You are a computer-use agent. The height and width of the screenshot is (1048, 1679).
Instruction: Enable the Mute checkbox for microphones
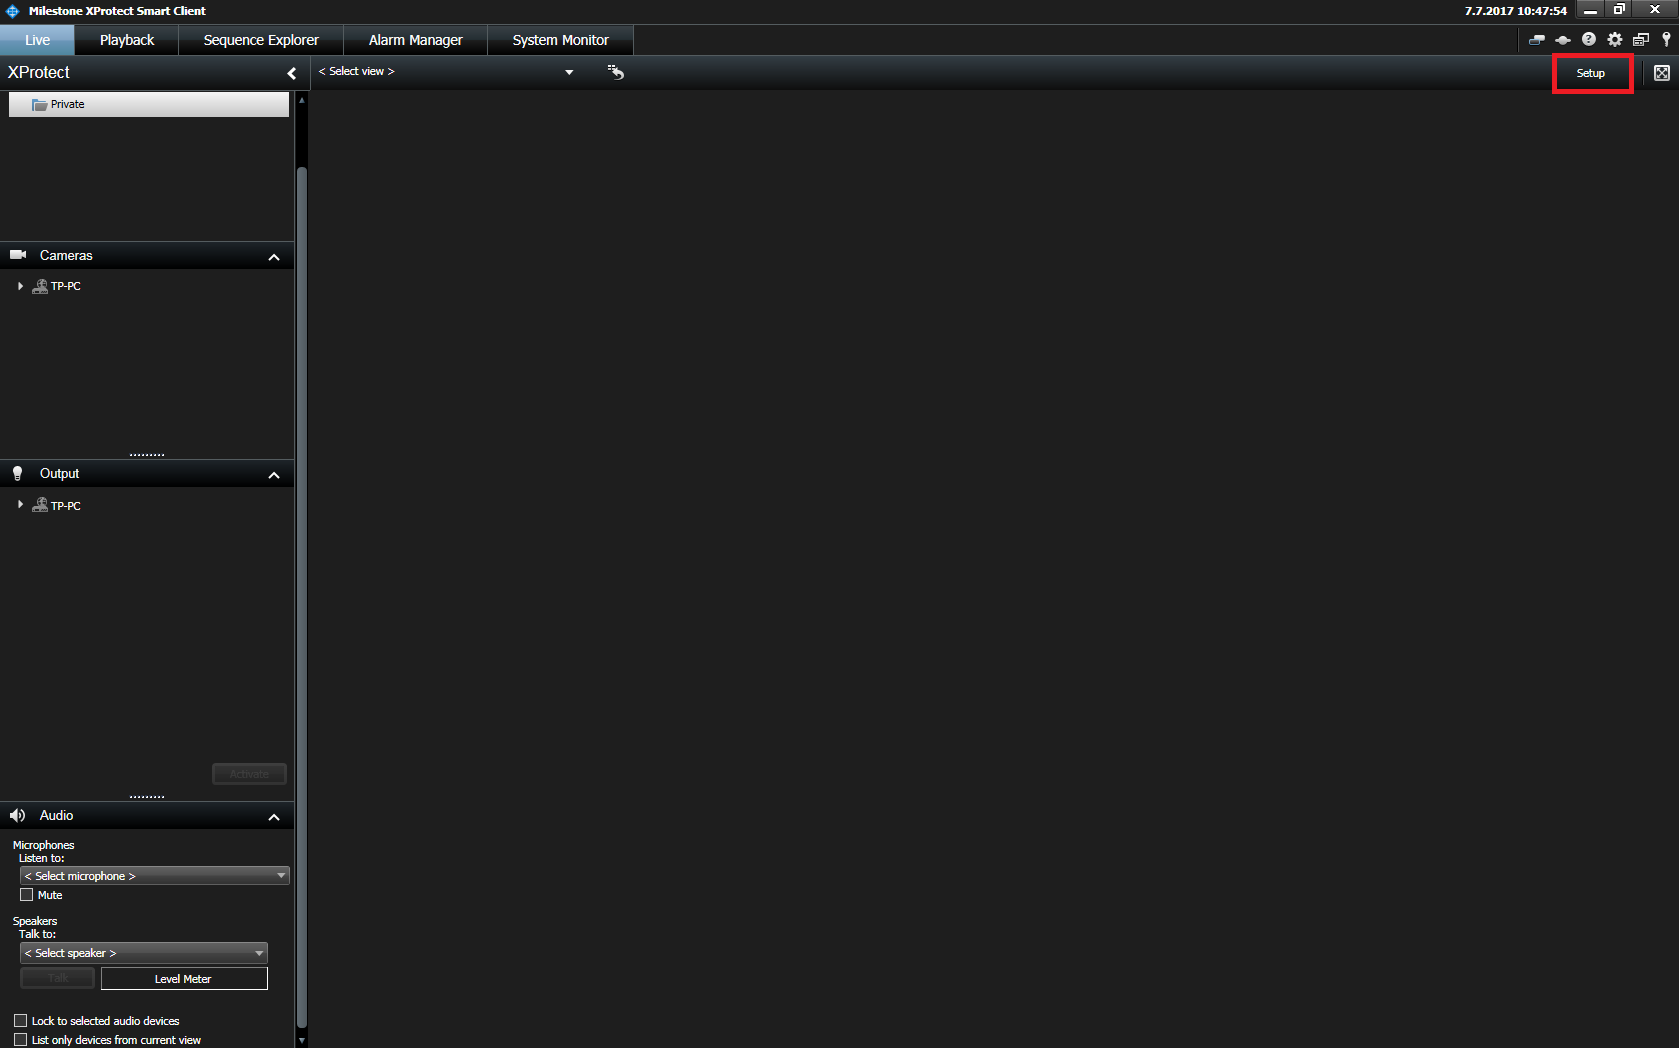click(27, 895)
